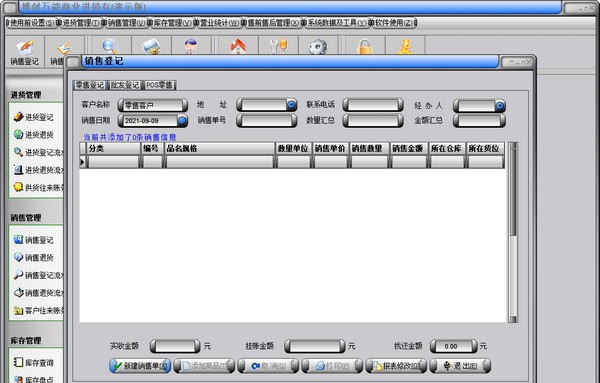Click the 联系电话 input field
600x383 pixels.
373,105
